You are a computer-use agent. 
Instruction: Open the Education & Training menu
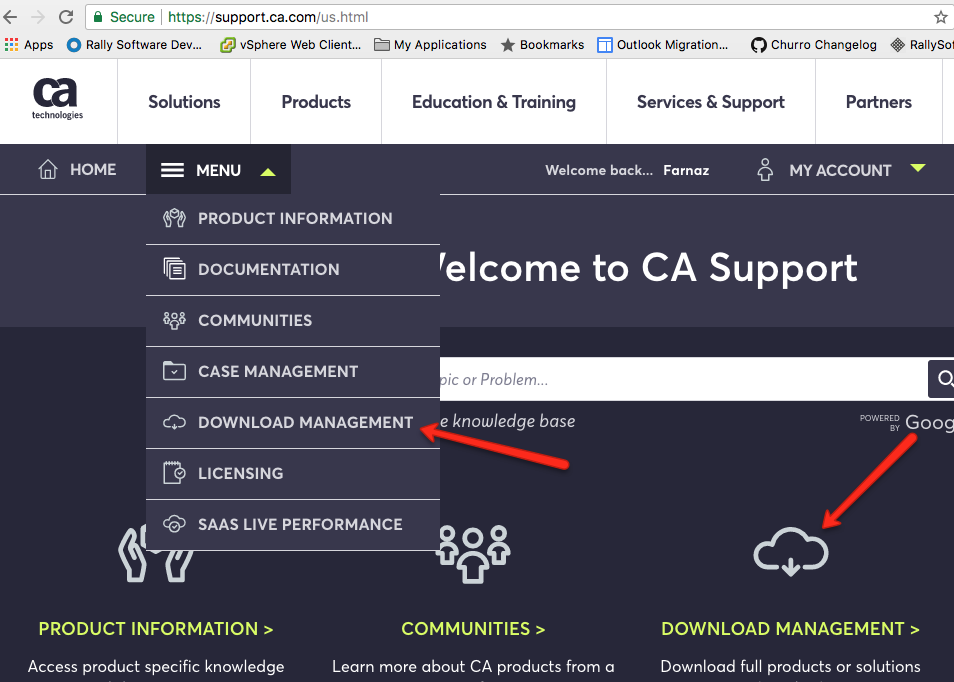[x=494, y=102]
